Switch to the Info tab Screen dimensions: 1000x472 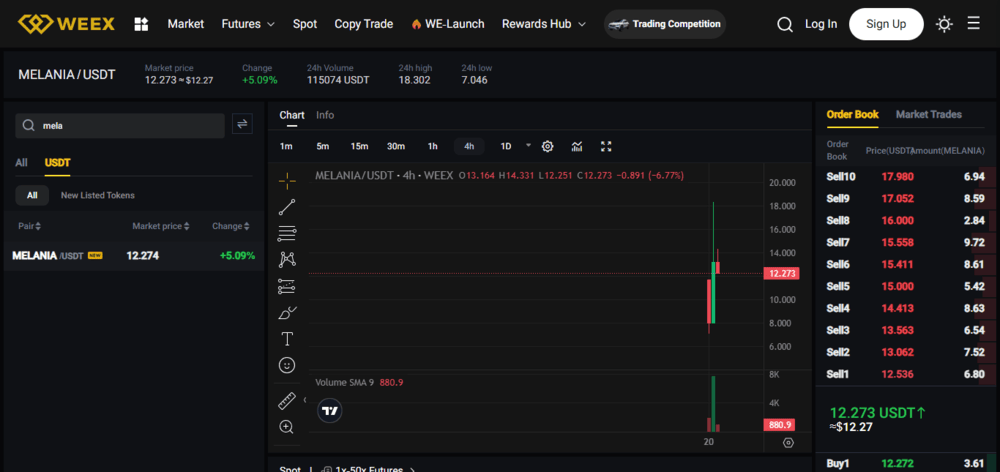(325, 115)
